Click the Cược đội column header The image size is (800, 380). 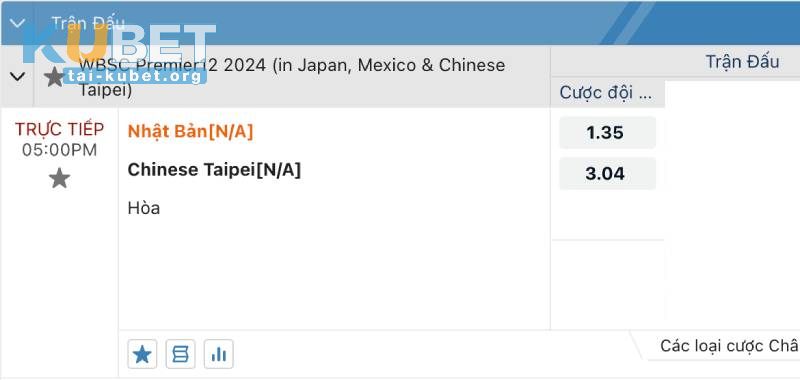pyautogui.click(x=606, y=93)
